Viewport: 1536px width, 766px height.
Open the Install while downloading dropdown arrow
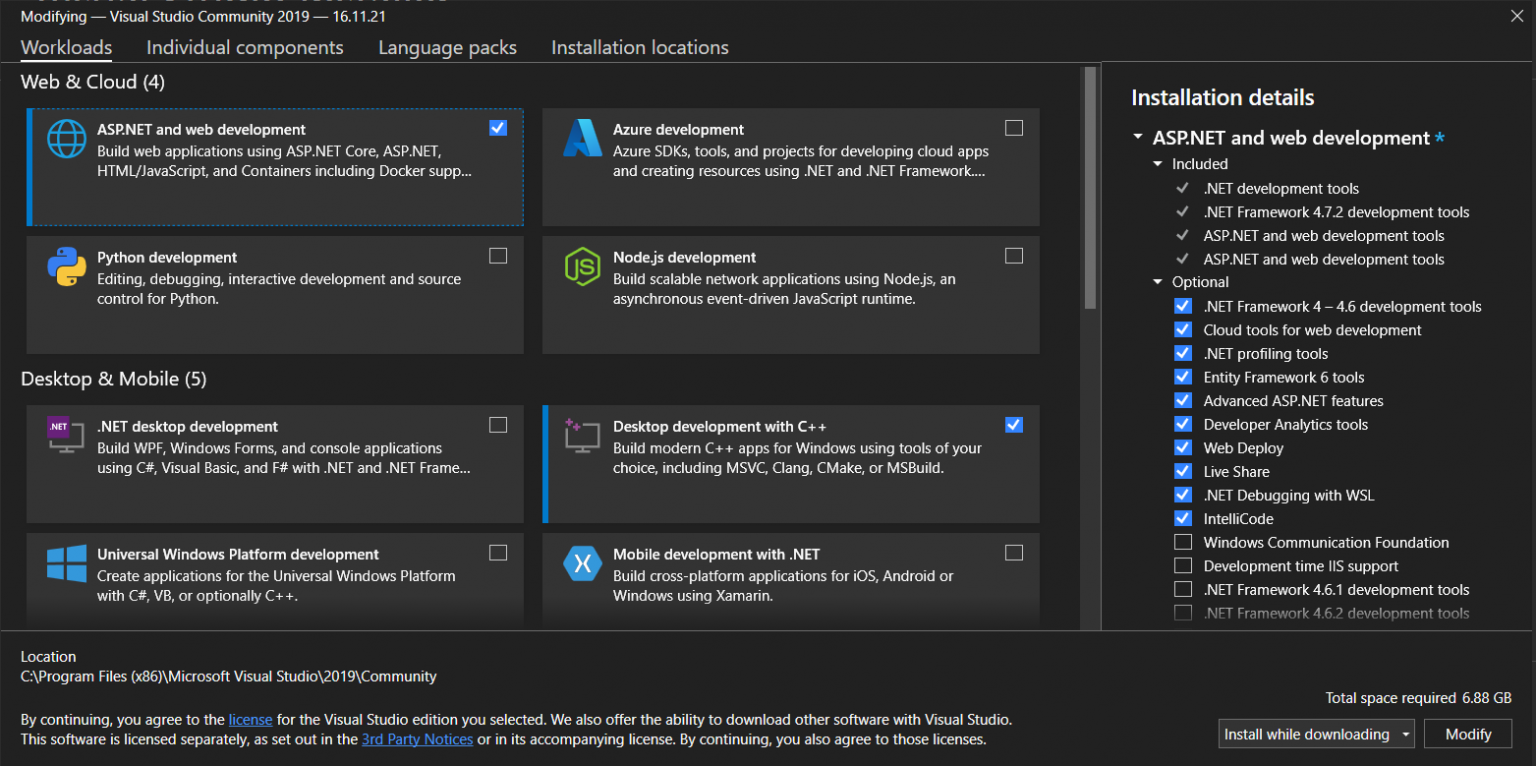tap(1404, 733)
